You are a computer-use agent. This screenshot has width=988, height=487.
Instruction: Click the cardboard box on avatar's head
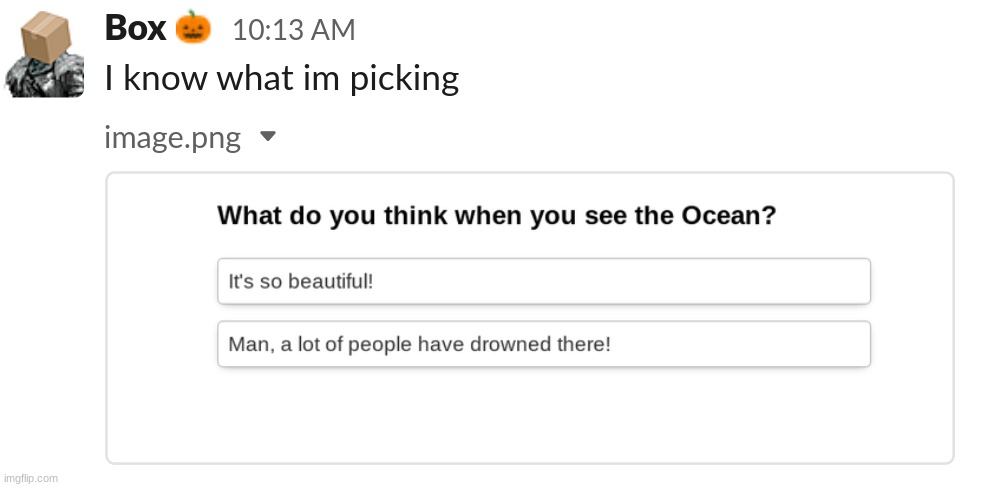click(48, 33)
